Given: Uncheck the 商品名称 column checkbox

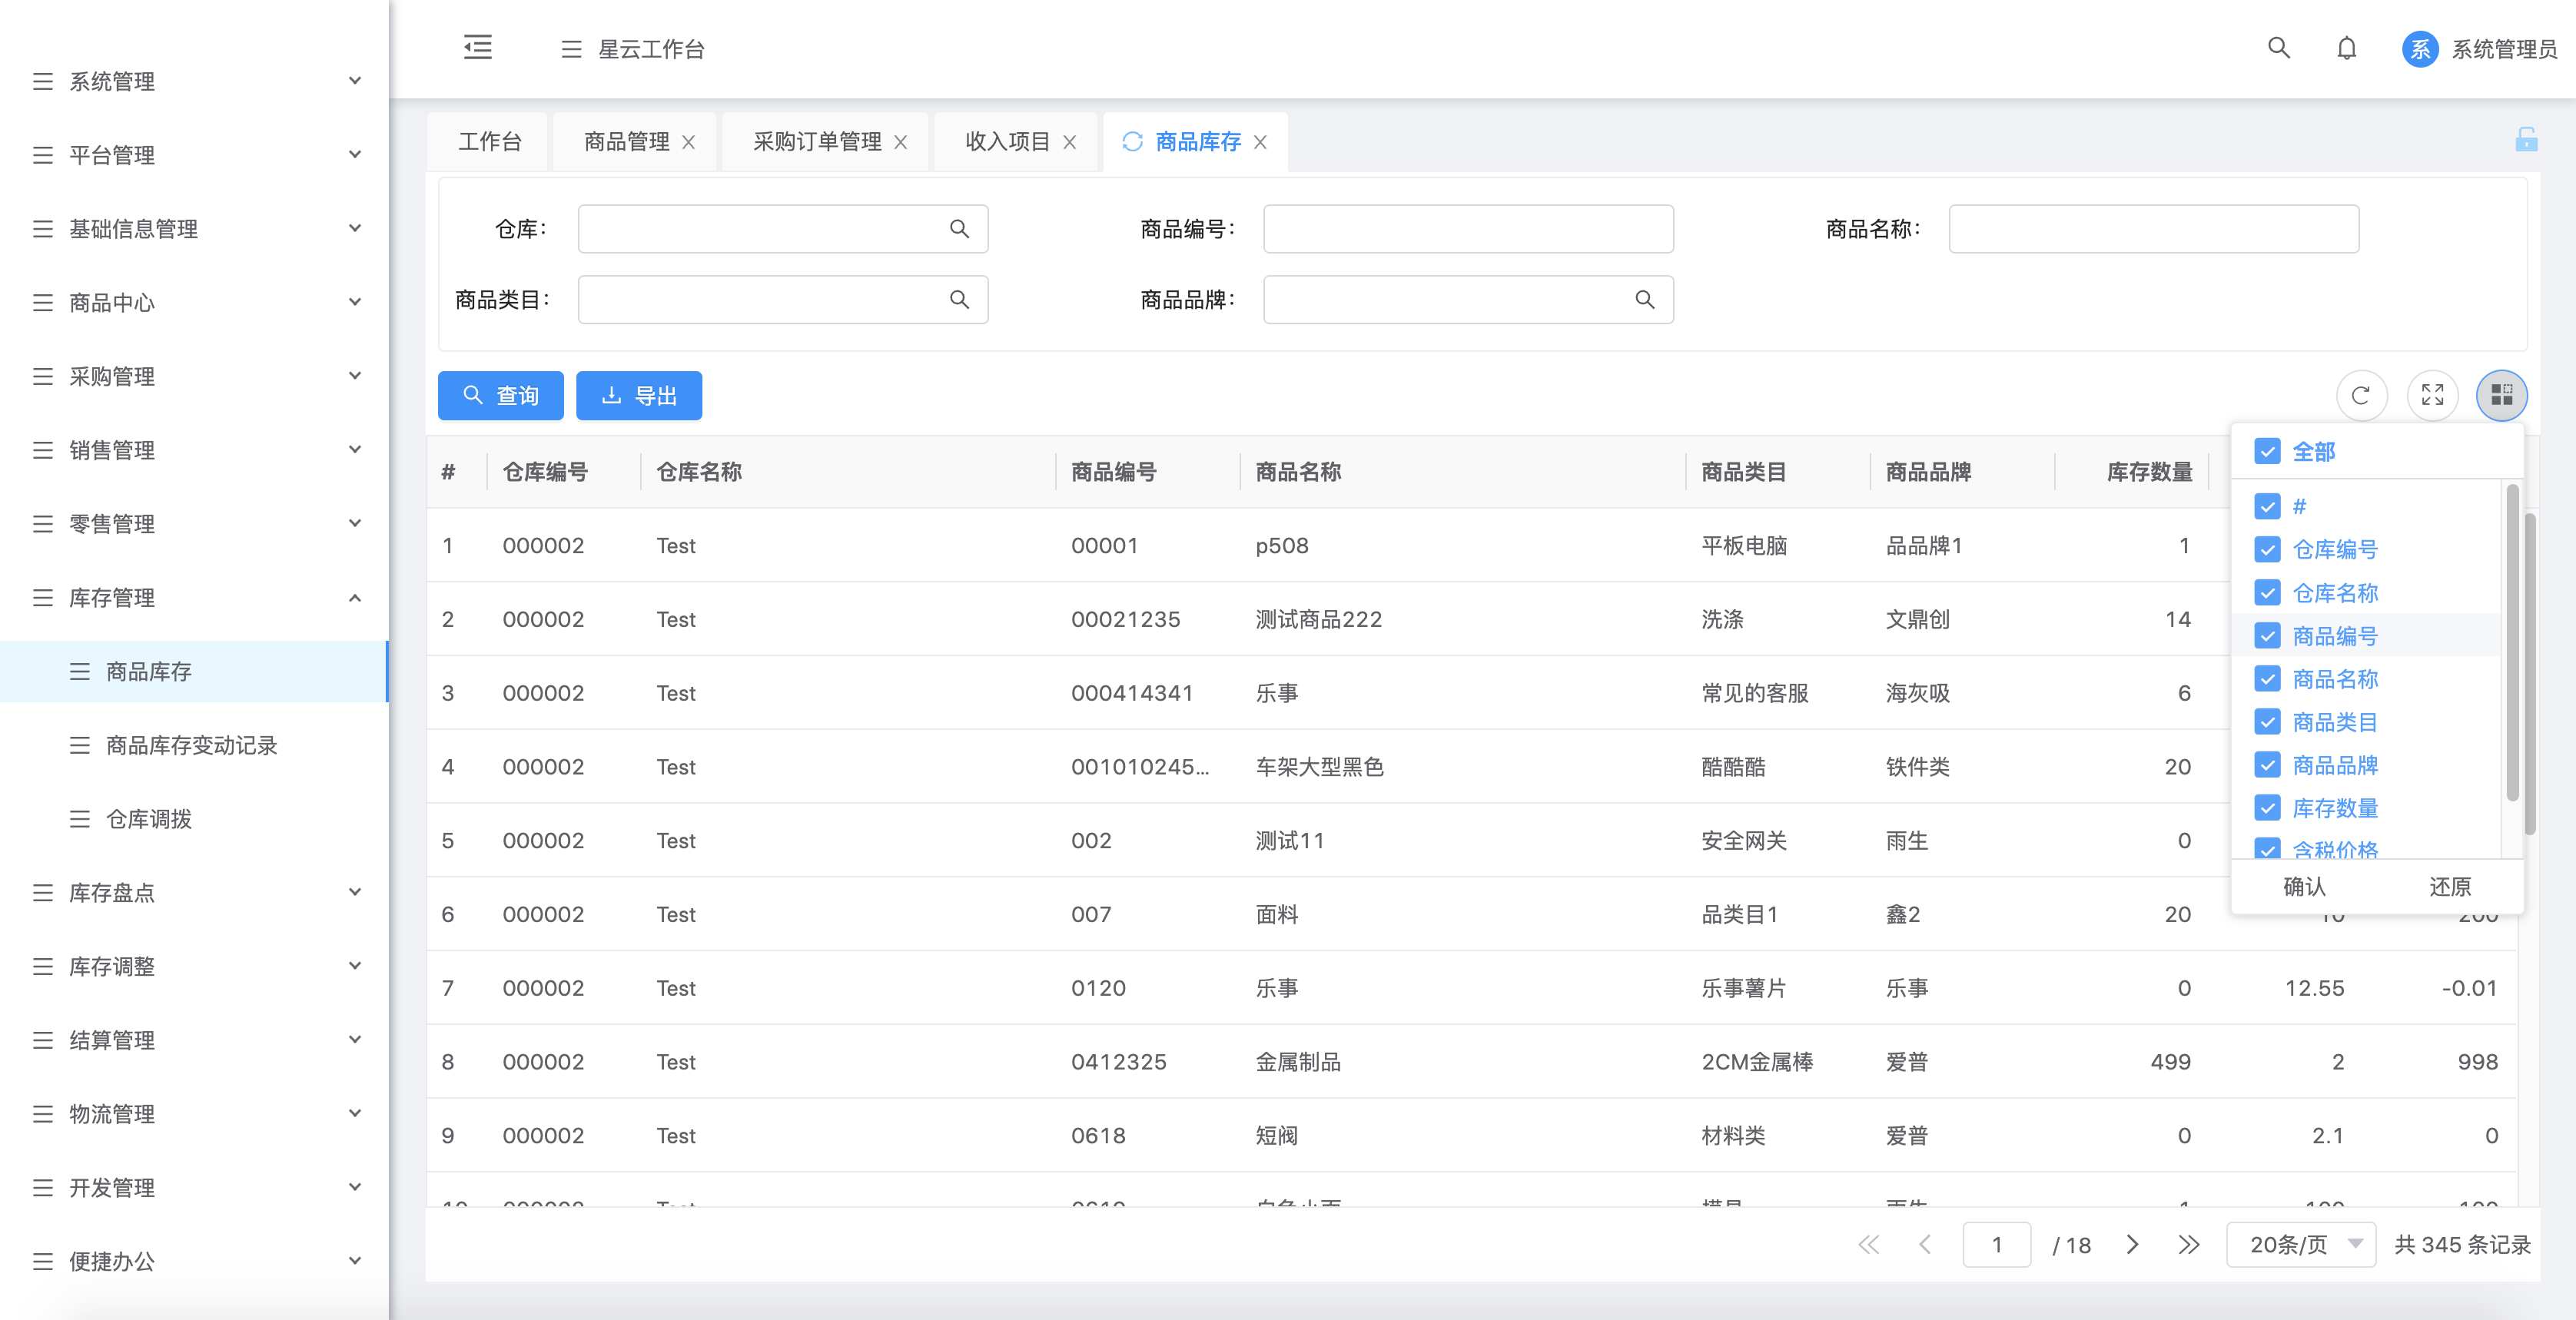Looking at the screenshot, I should coord(2267,678).
